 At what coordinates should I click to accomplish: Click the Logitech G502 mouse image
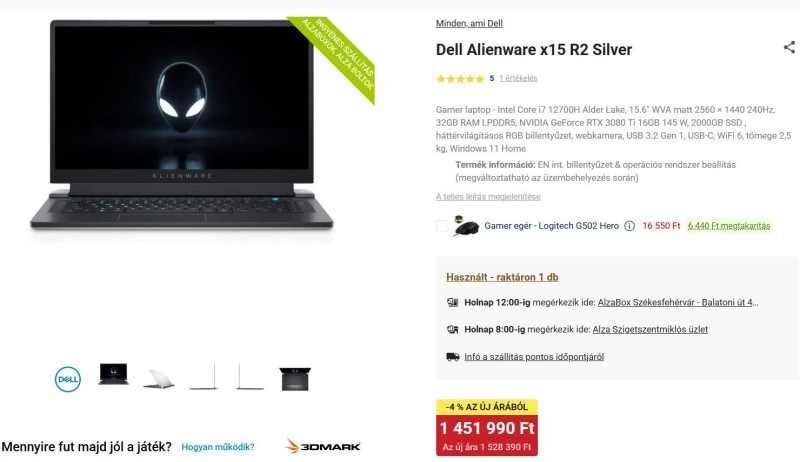[466, 226]
